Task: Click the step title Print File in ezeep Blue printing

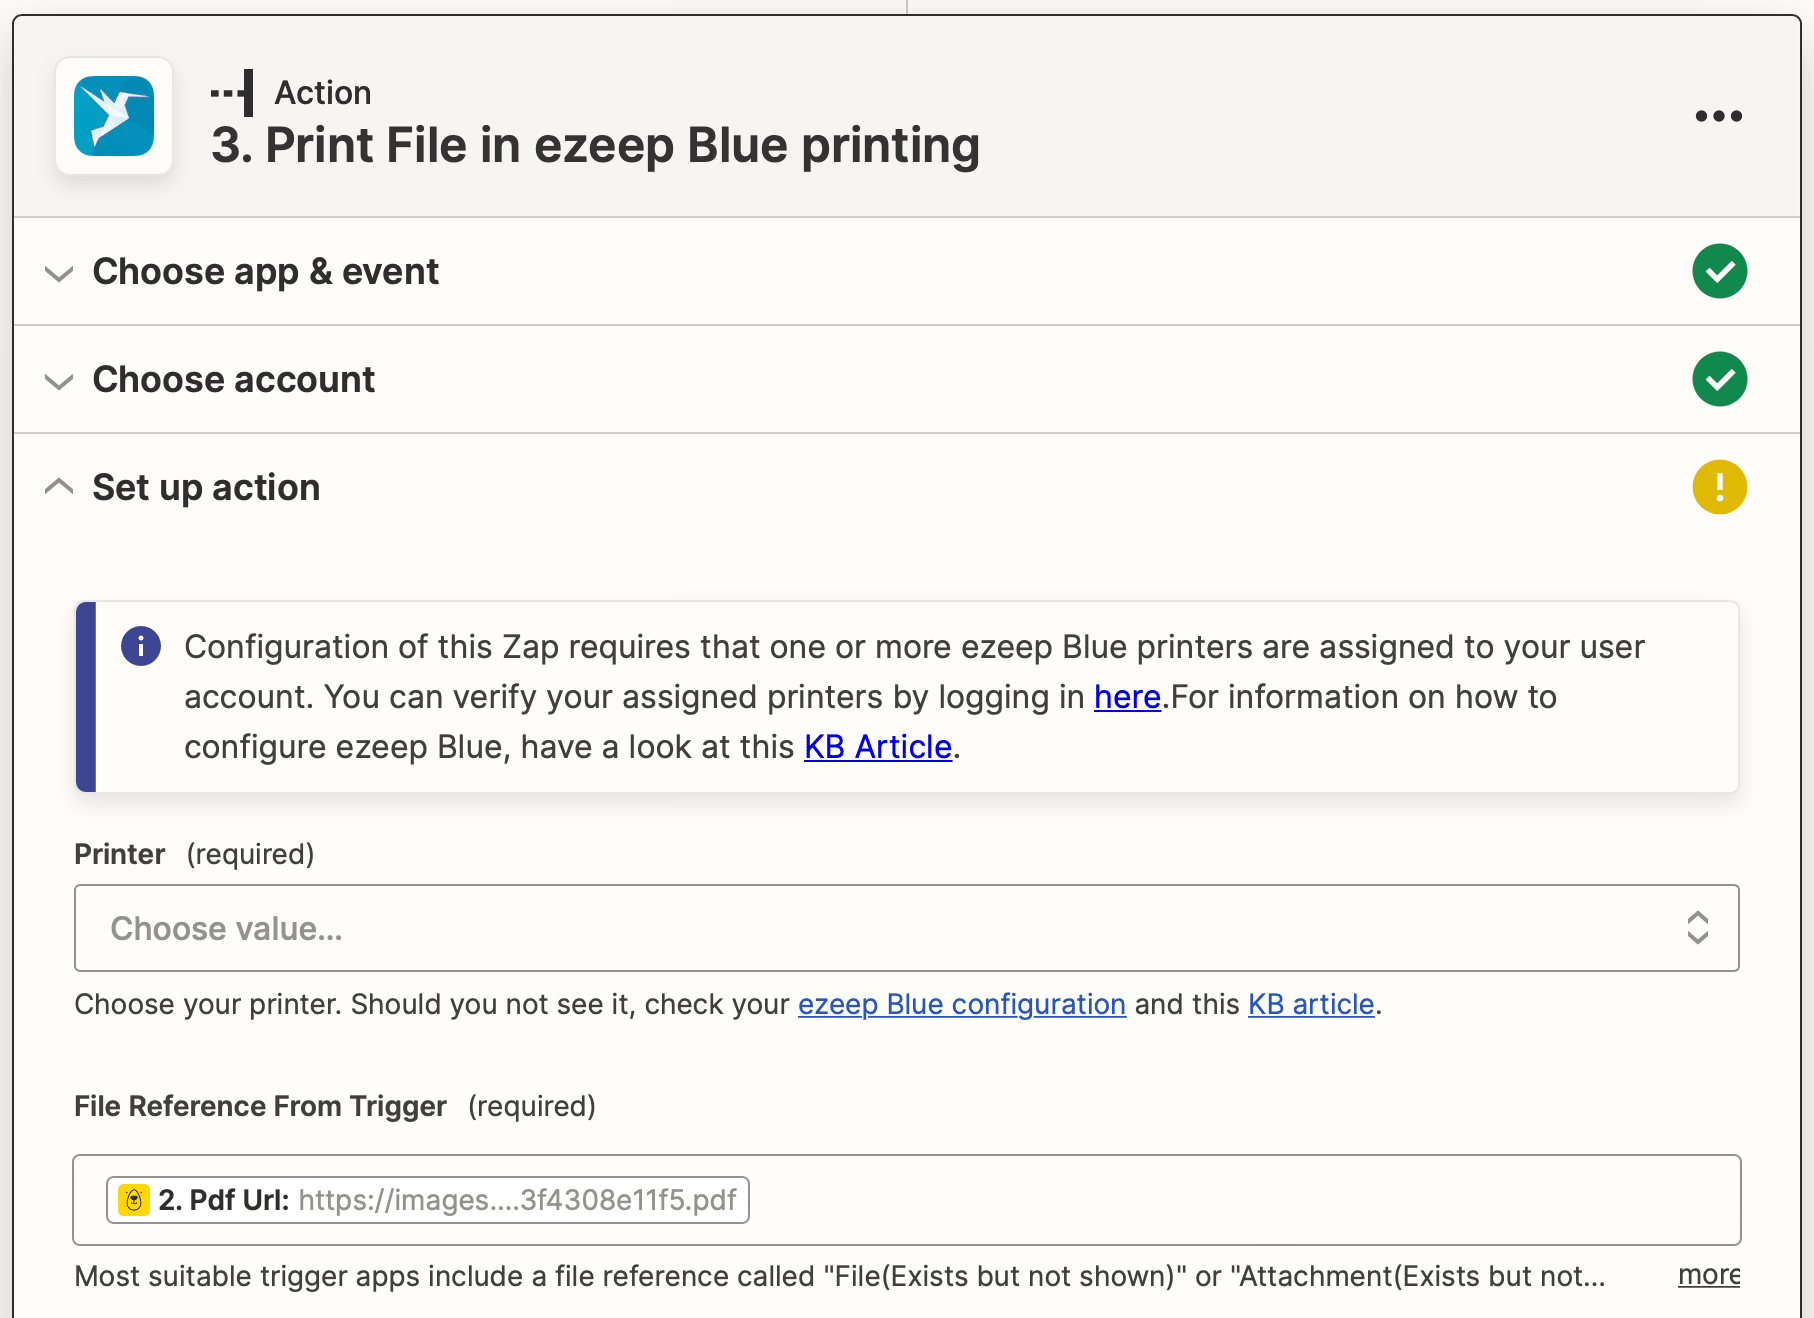Action: click(596, 145)
